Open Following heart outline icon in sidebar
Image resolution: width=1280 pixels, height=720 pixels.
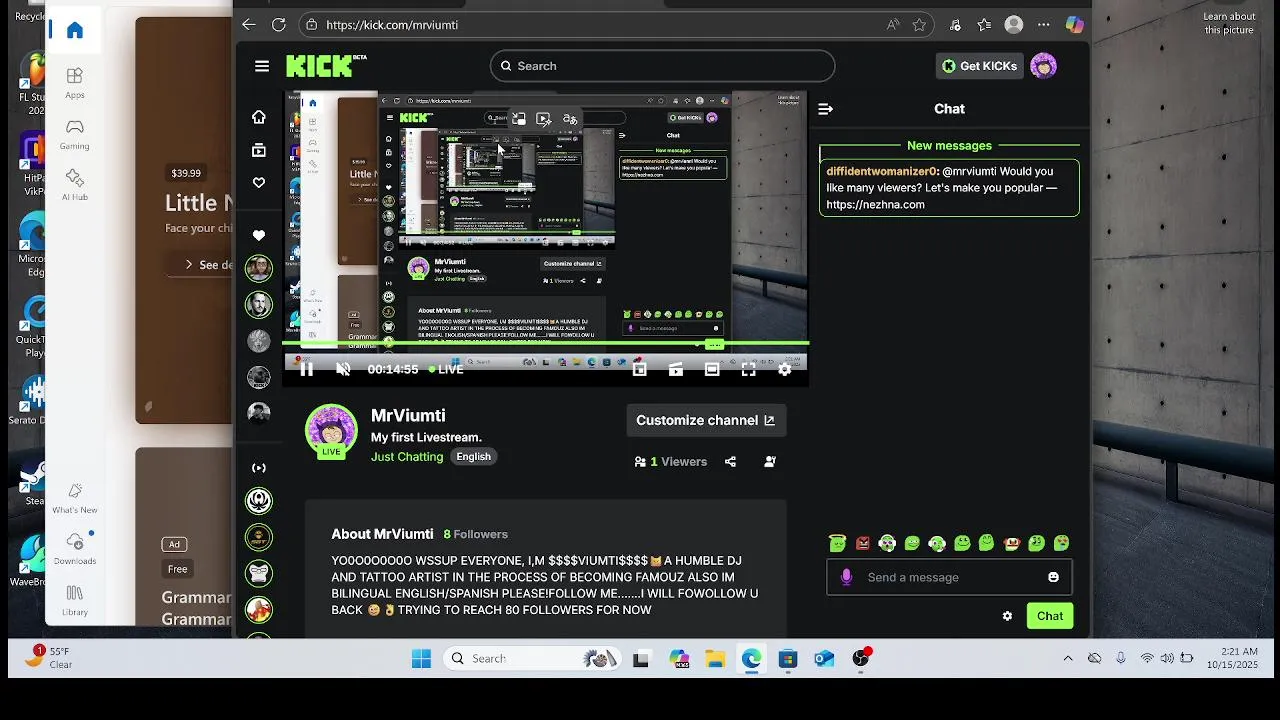259,183
